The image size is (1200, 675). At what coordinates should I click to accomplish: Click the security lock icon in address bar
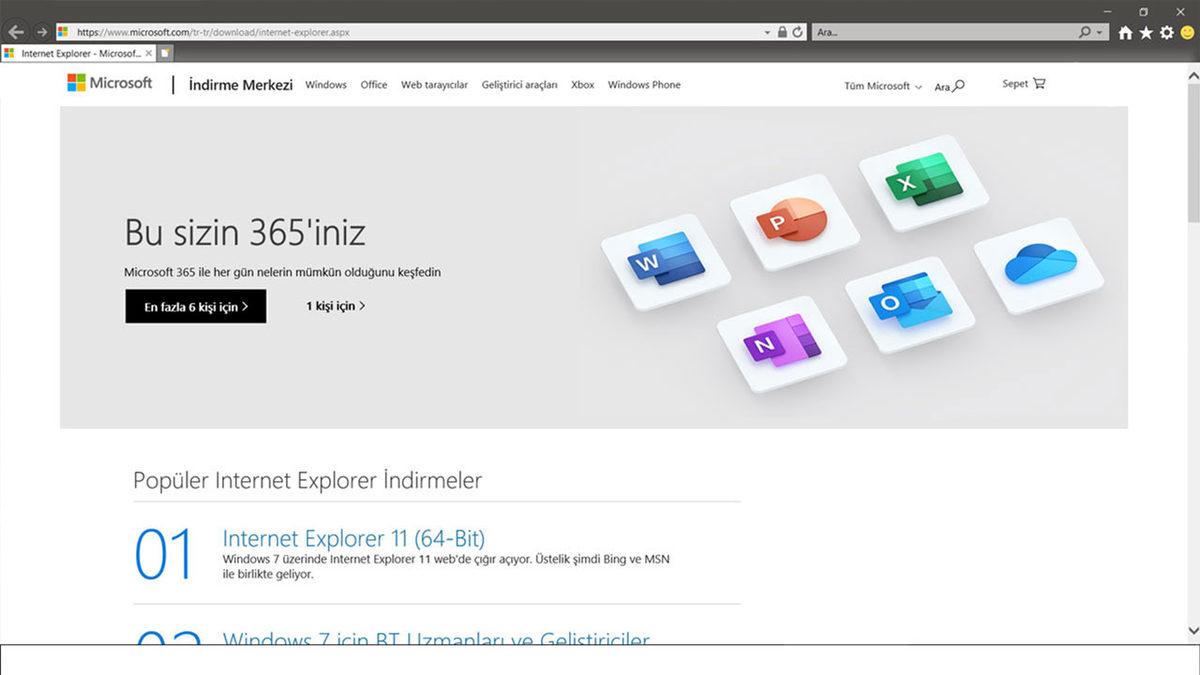click(x=784, y=31)
